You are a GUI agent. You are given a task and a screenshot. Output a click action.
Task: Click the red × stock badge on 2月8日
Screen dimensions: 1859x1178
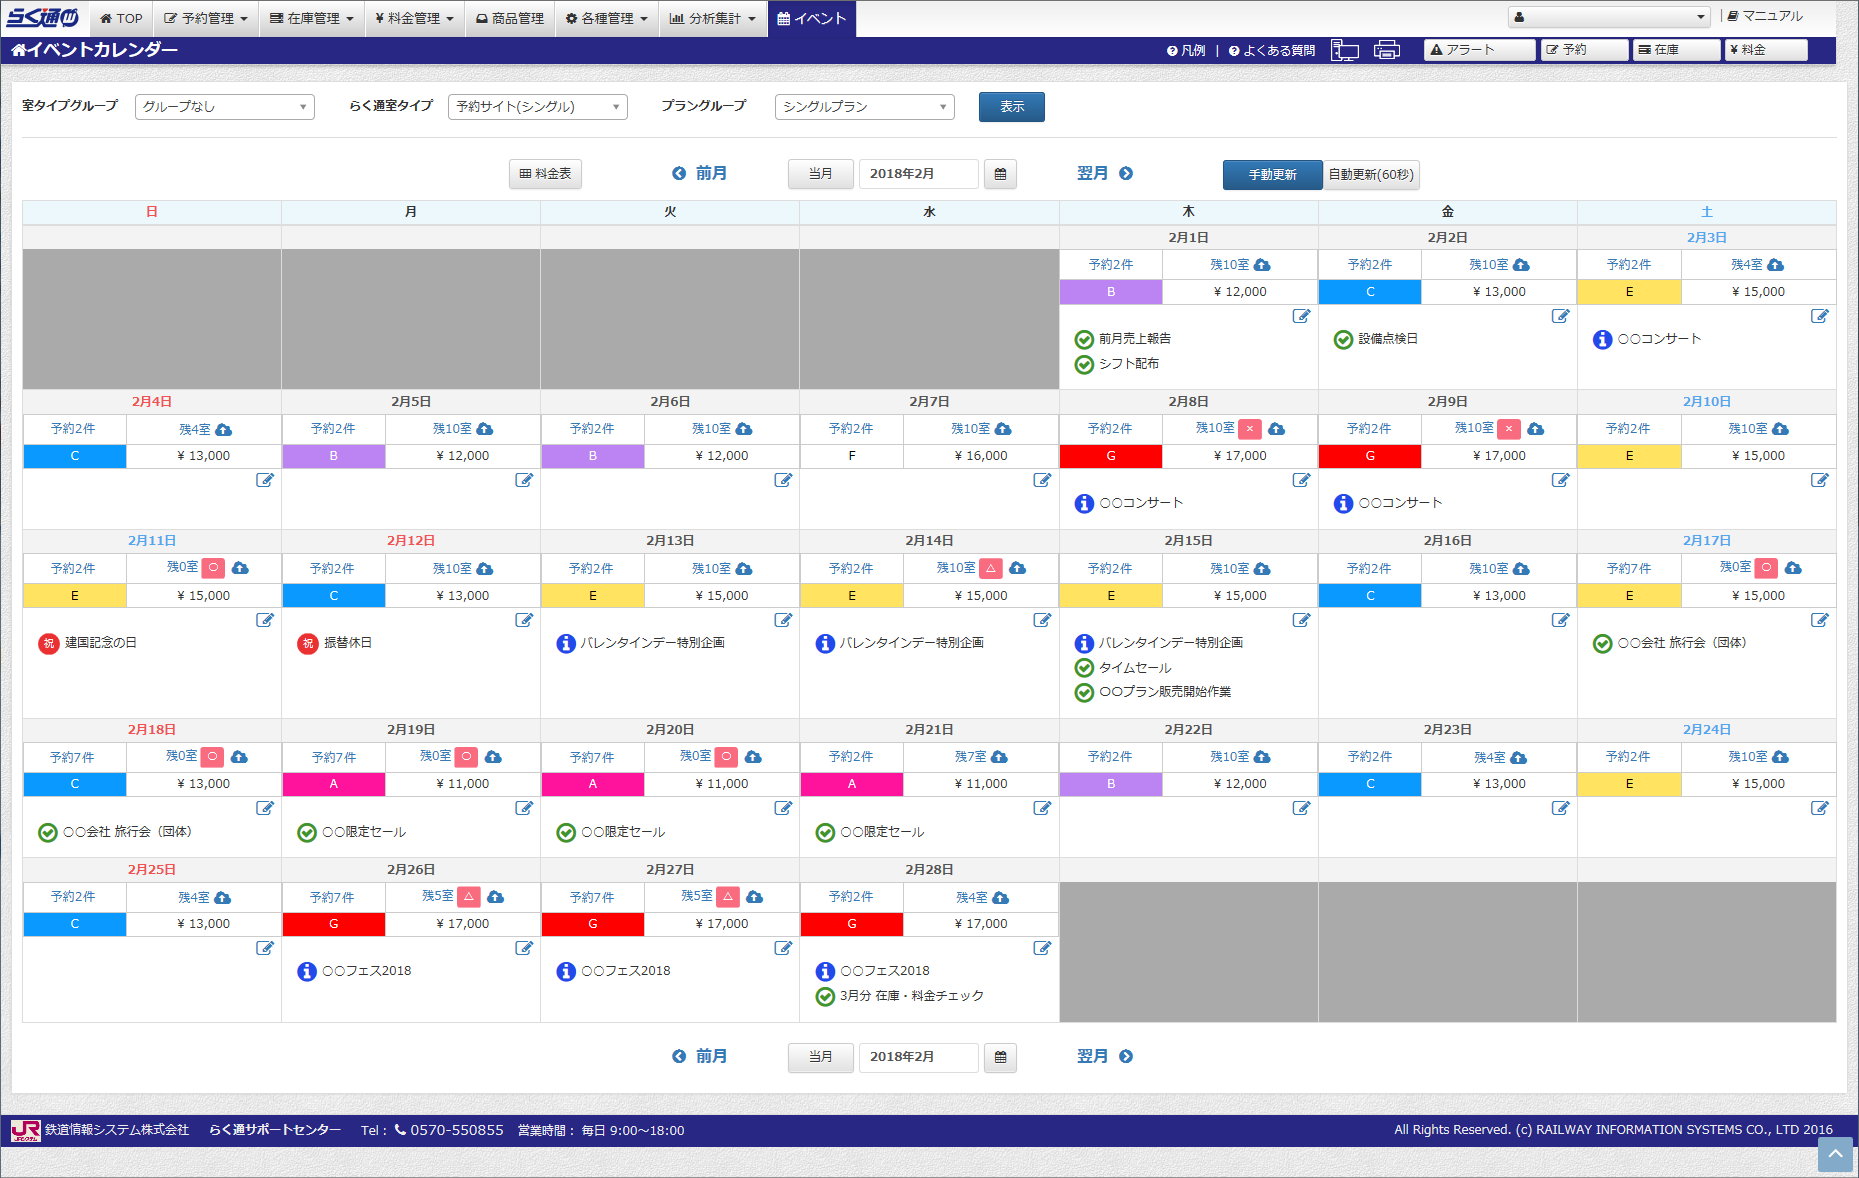pos(1250,429)
